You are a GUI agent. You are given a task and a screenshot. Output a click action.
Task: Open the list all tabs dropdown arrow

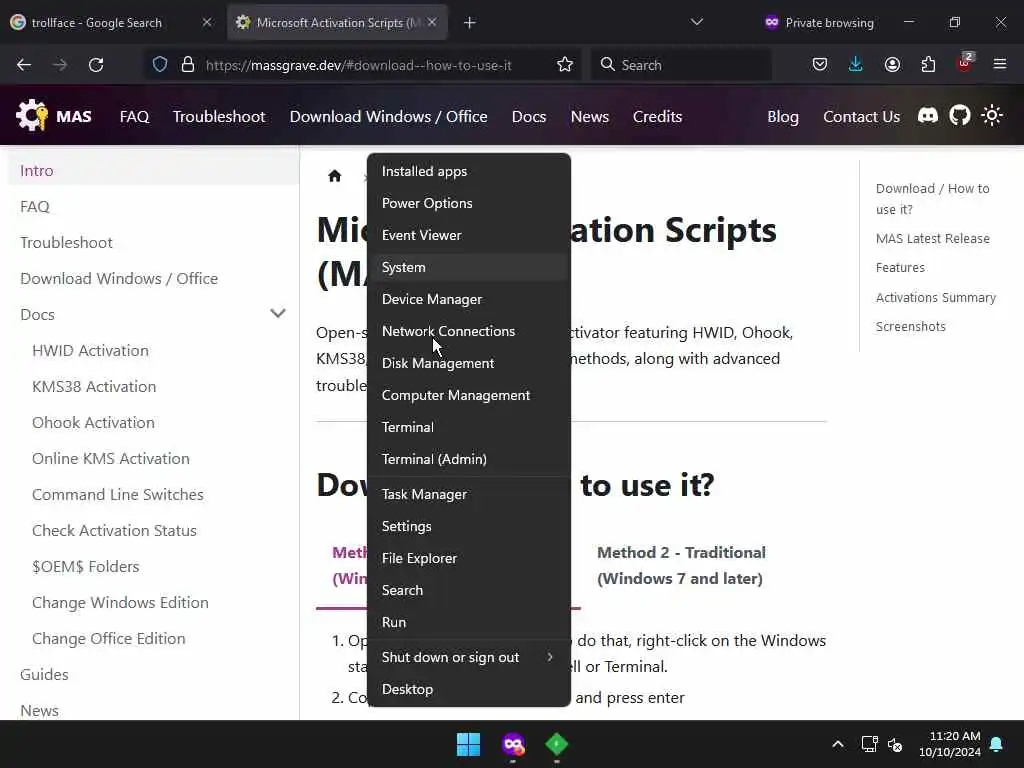click(697, 22)
